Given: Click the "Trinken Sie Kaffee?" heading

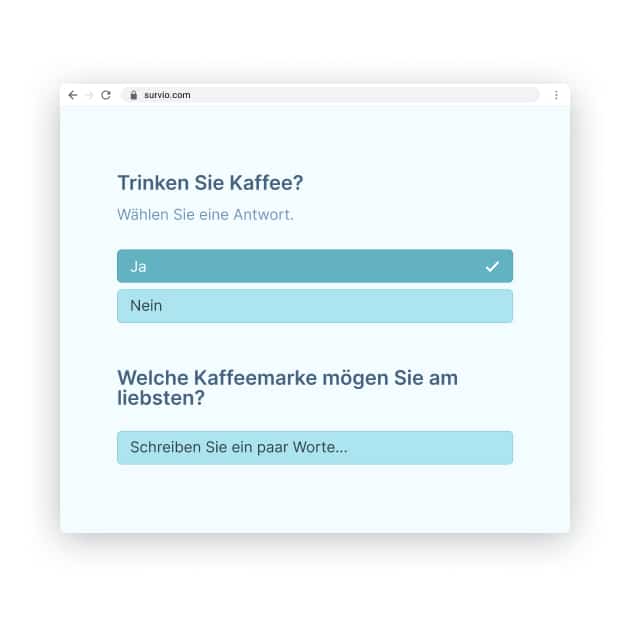Looking at the screenshot, I should [x=210, y=184].
